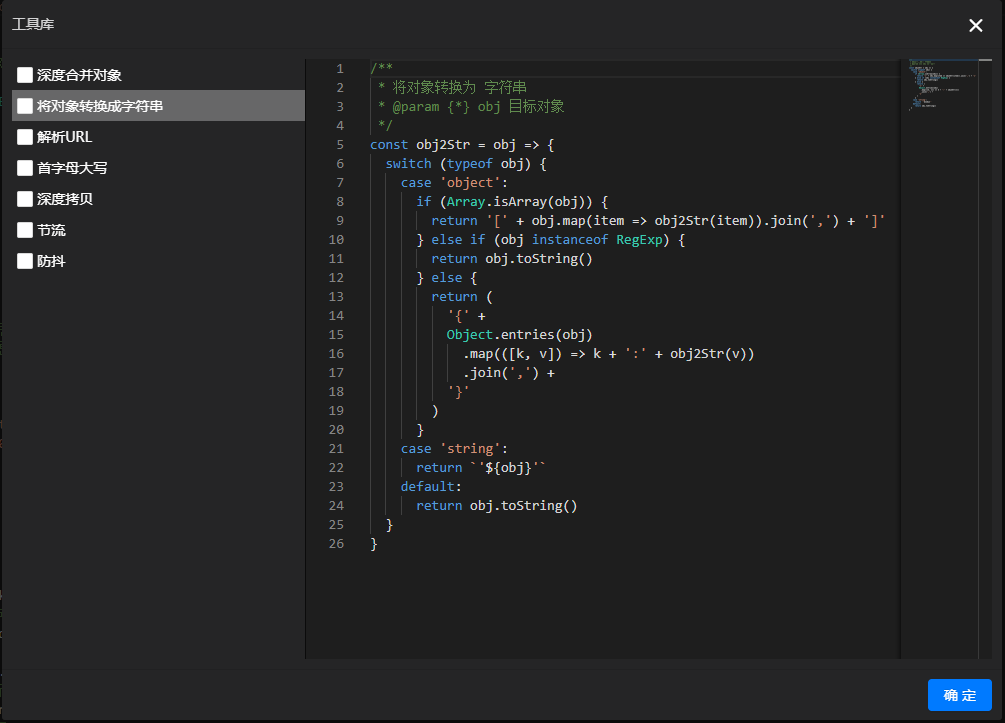This screenshot has height=723, width=1005.
Task: Click 'instanceof RegExp' in line 10
Action: pos(597,240)
